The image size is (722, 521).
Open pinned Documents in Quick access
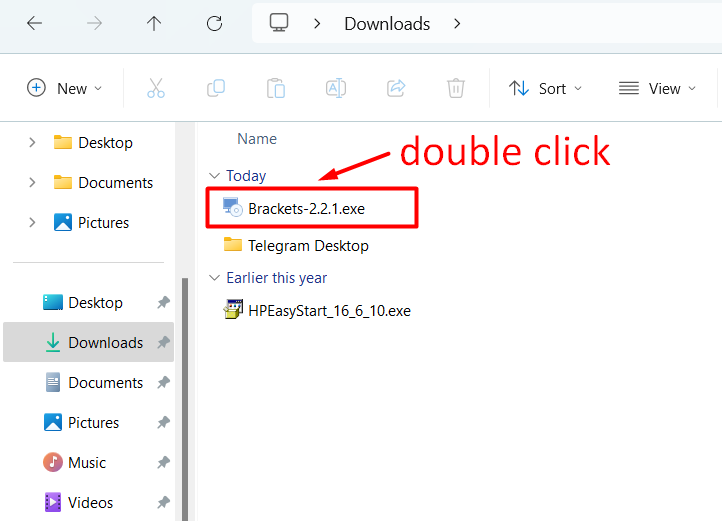[x=94, y=382]
